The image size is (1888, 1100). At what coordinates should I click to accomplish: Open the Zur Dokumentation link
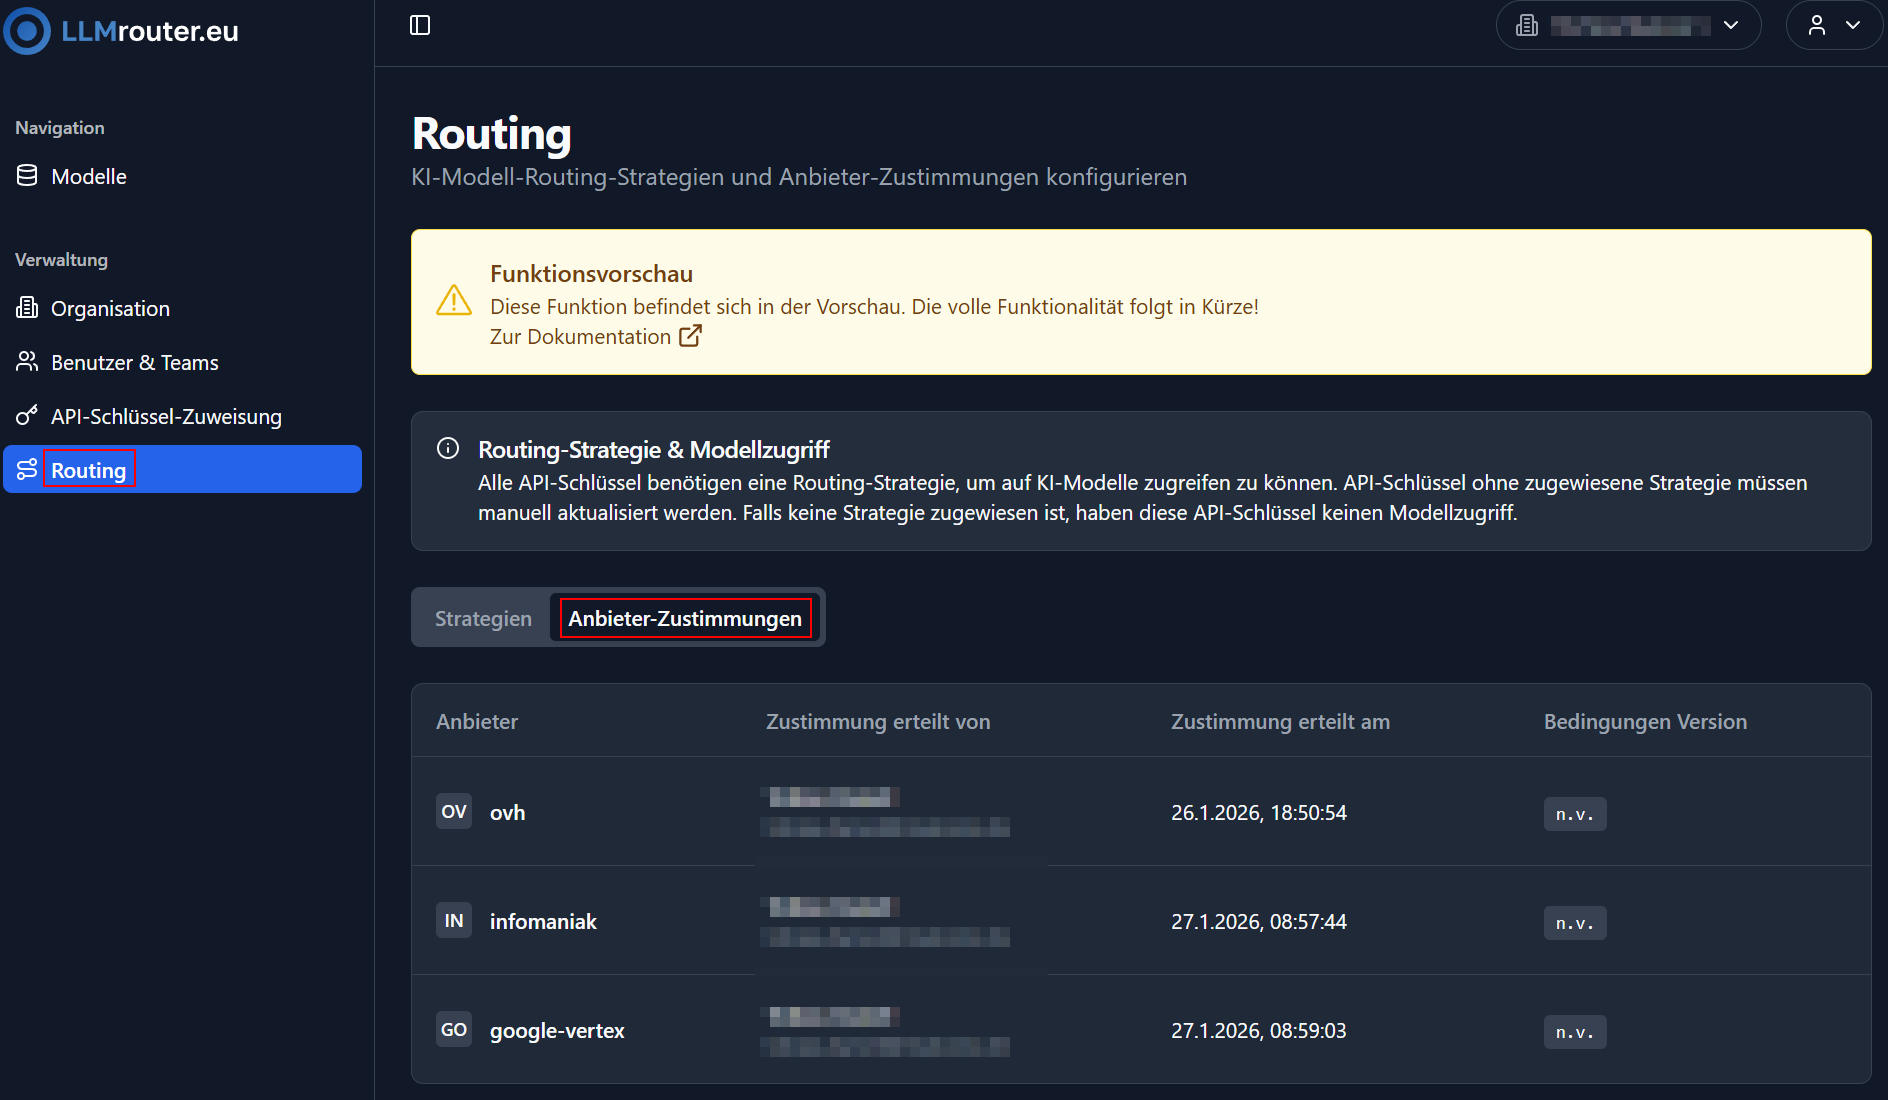(580, 337)
